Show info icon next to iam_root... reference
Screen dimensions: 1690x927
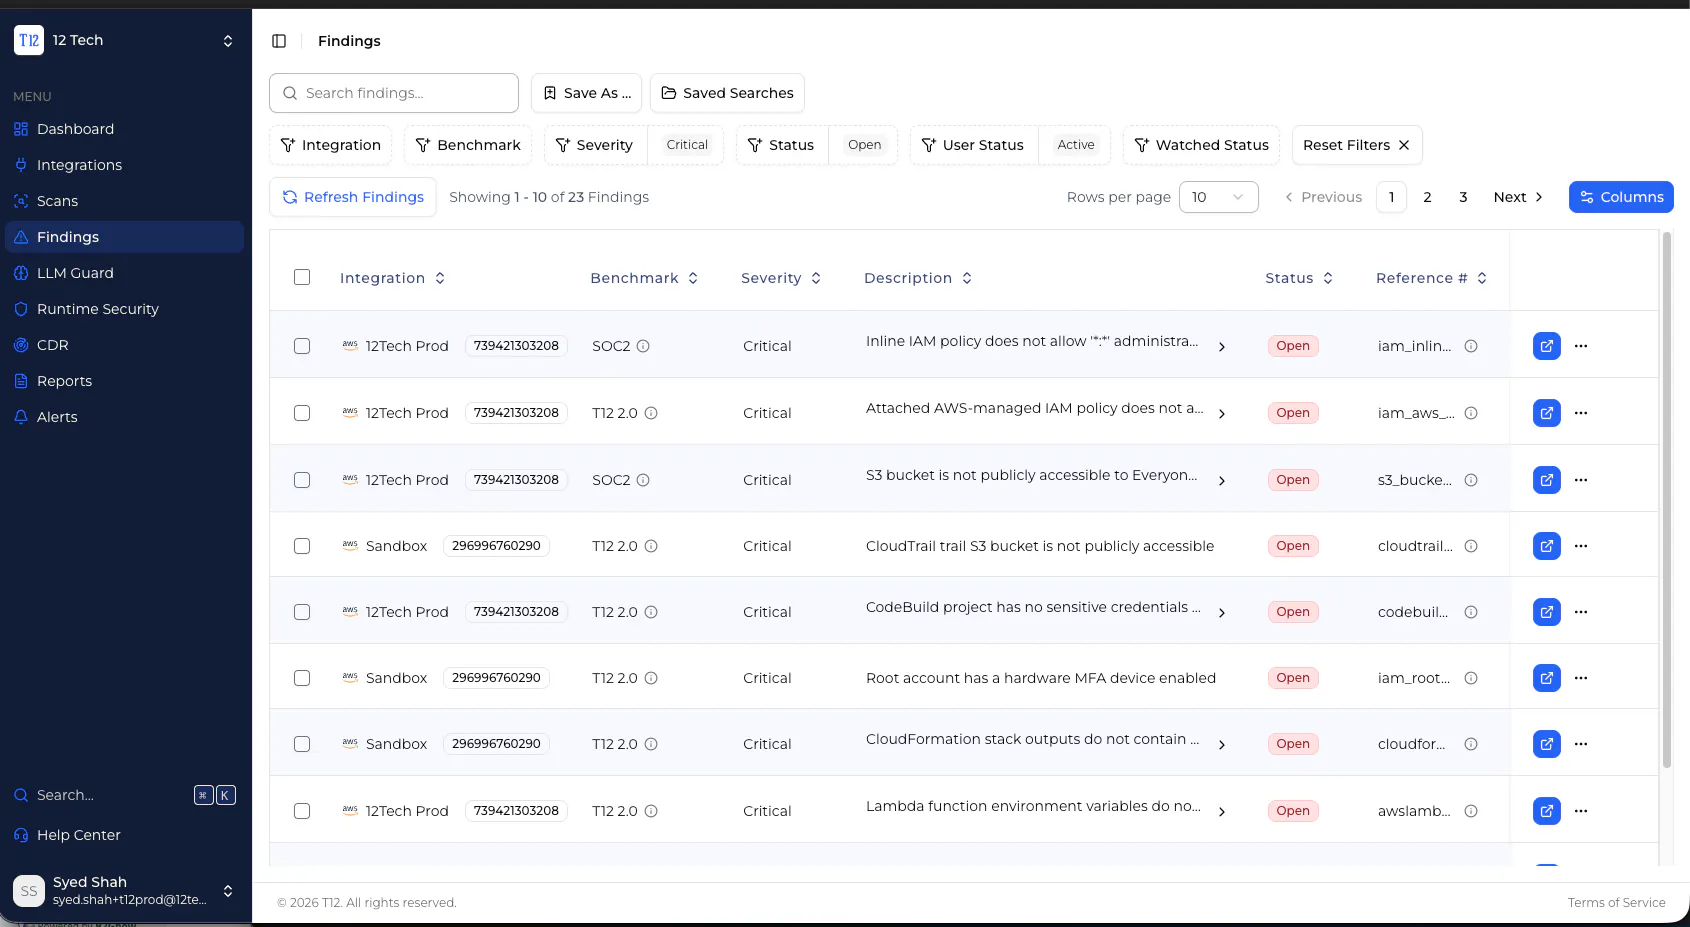click(x=1471, y=678)
